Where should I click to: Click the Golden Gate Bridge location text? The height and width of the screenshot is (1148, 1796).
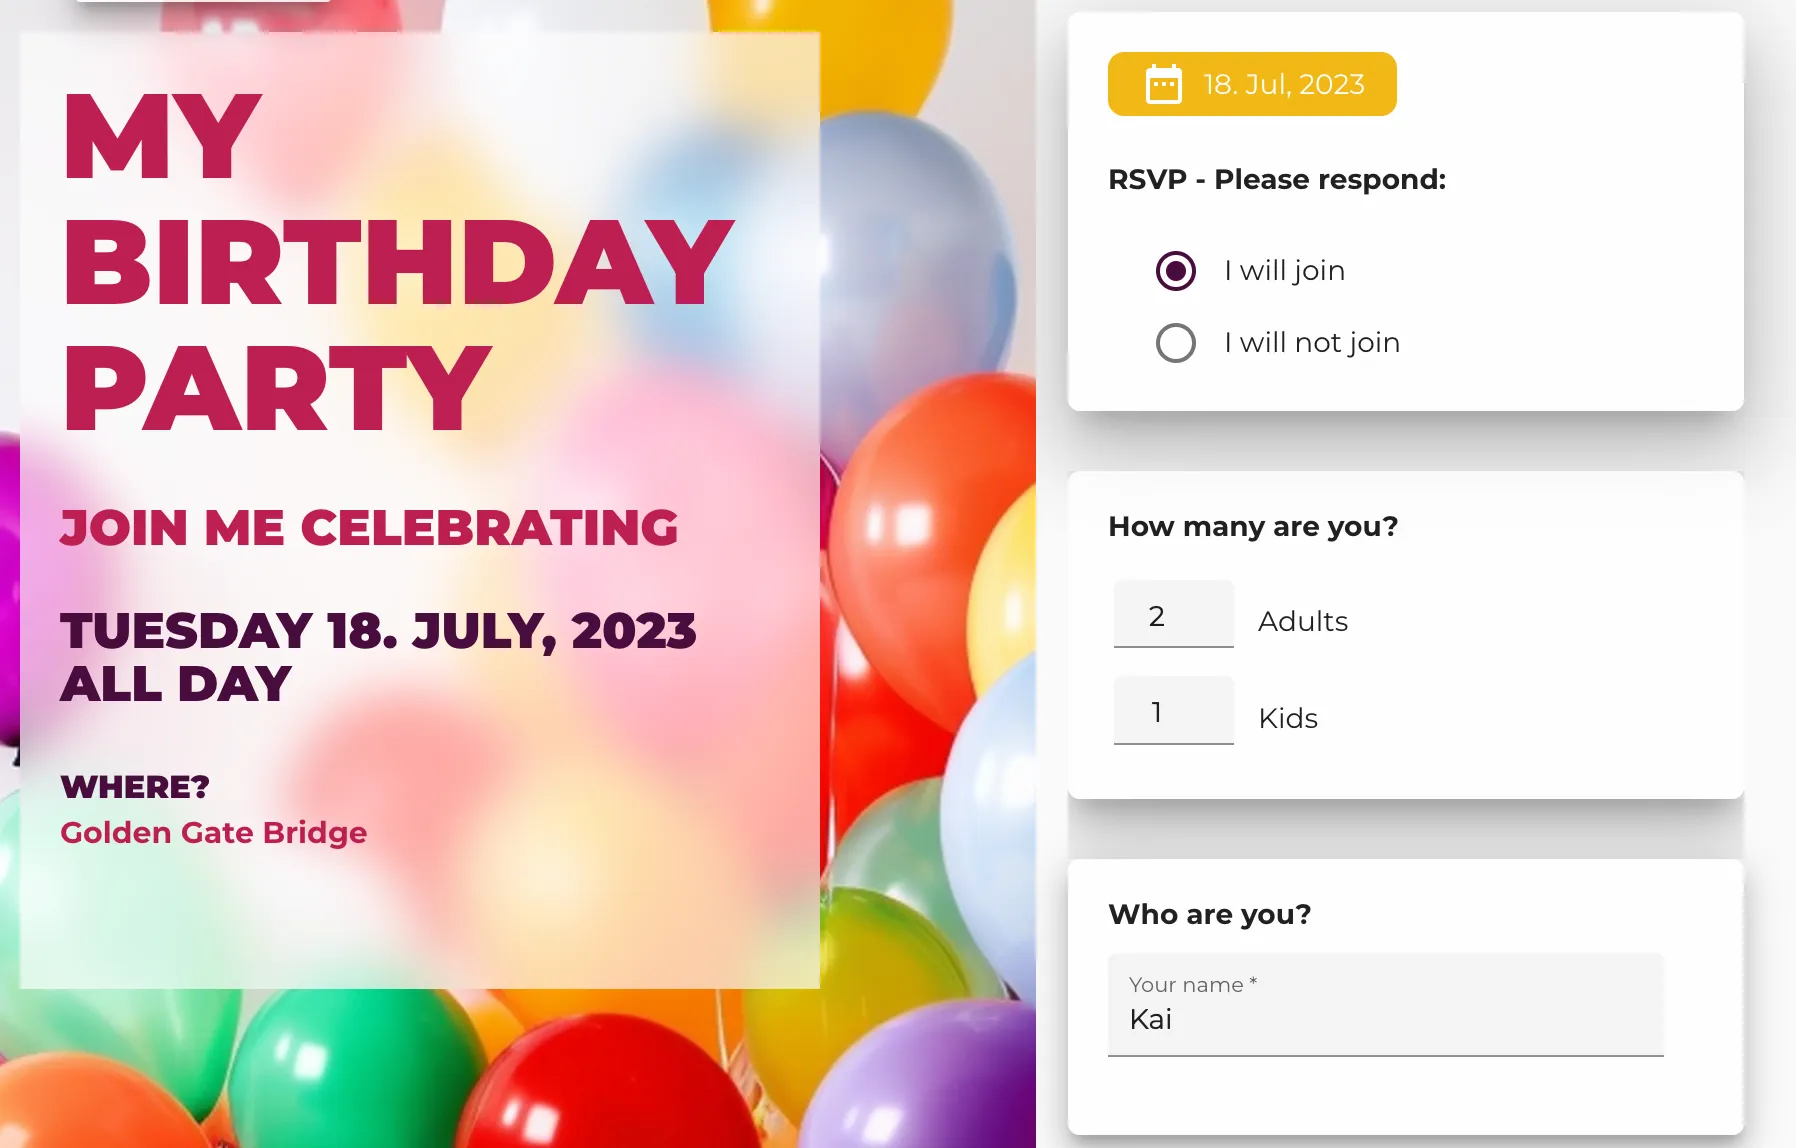213,832
